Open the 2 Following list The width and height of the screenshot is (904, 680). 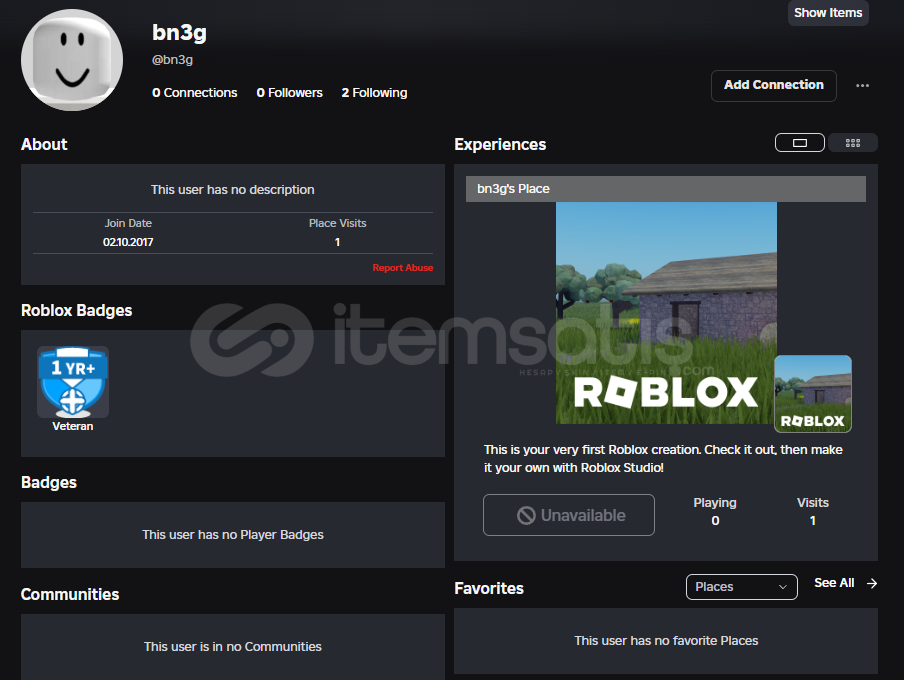point(374,93)
